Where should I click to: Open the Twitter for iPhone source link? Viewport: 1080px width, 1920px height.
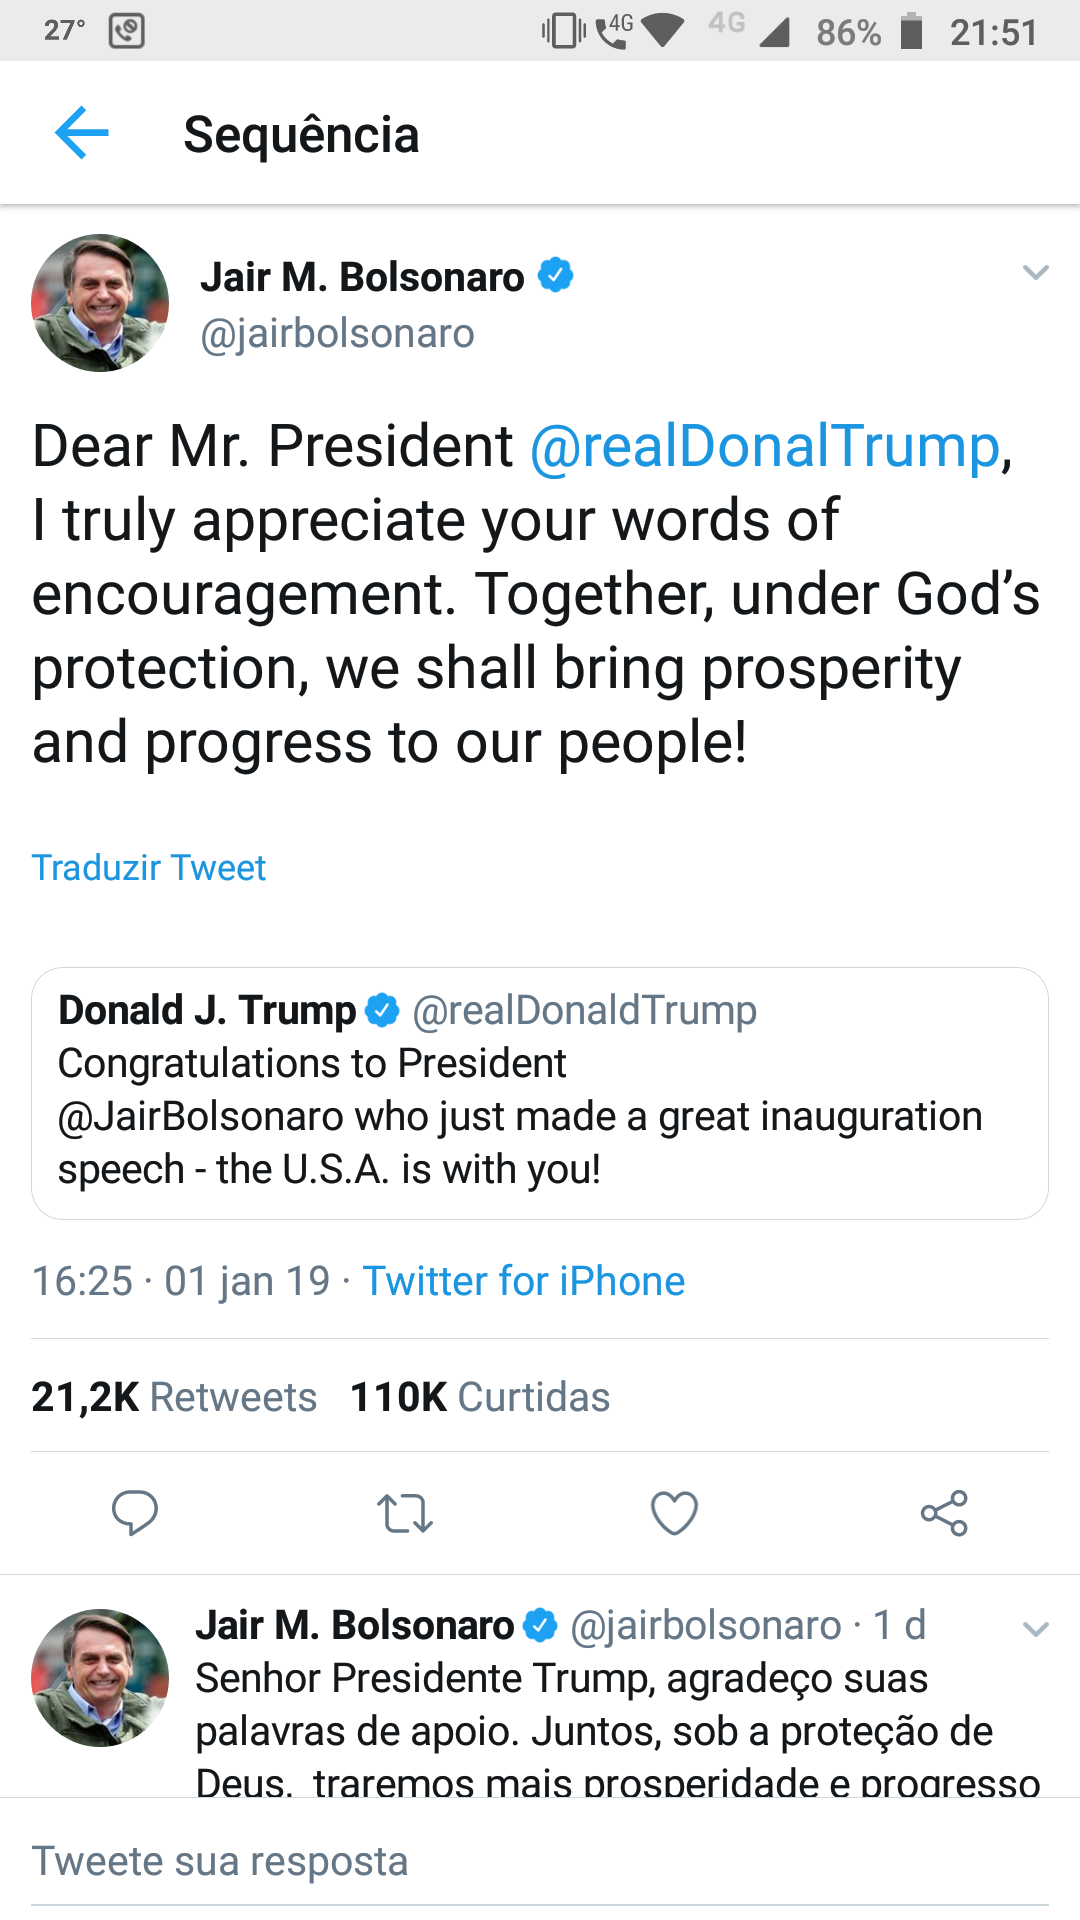[x=524, y=1281]
